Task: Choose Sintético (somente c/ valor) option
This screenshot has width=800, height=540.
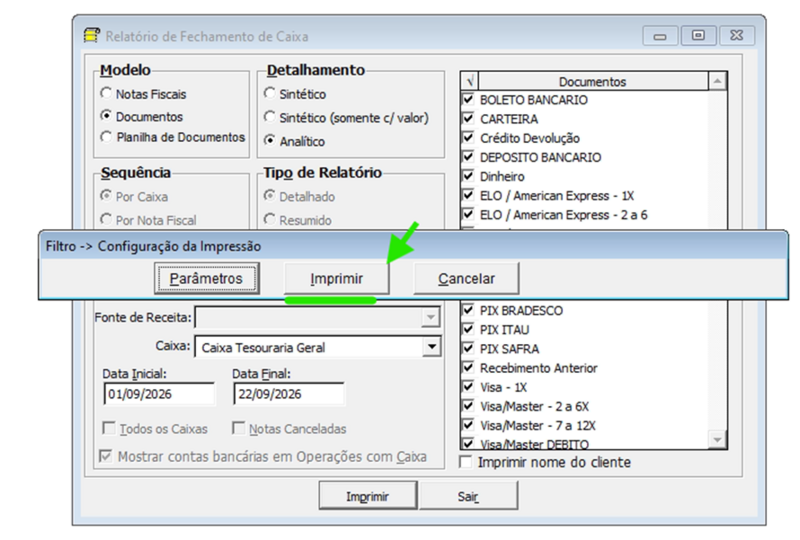Action: point(269,117)
